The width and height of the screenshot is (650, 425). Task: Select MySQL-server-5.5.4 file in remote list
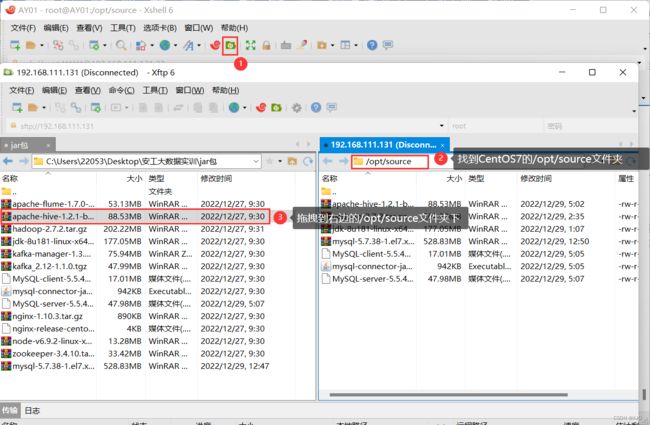[x=373, y=279]
